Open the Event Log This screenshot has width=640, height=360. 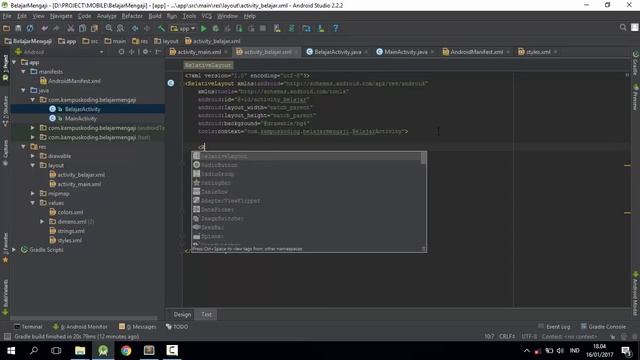[x=554, y=327]
